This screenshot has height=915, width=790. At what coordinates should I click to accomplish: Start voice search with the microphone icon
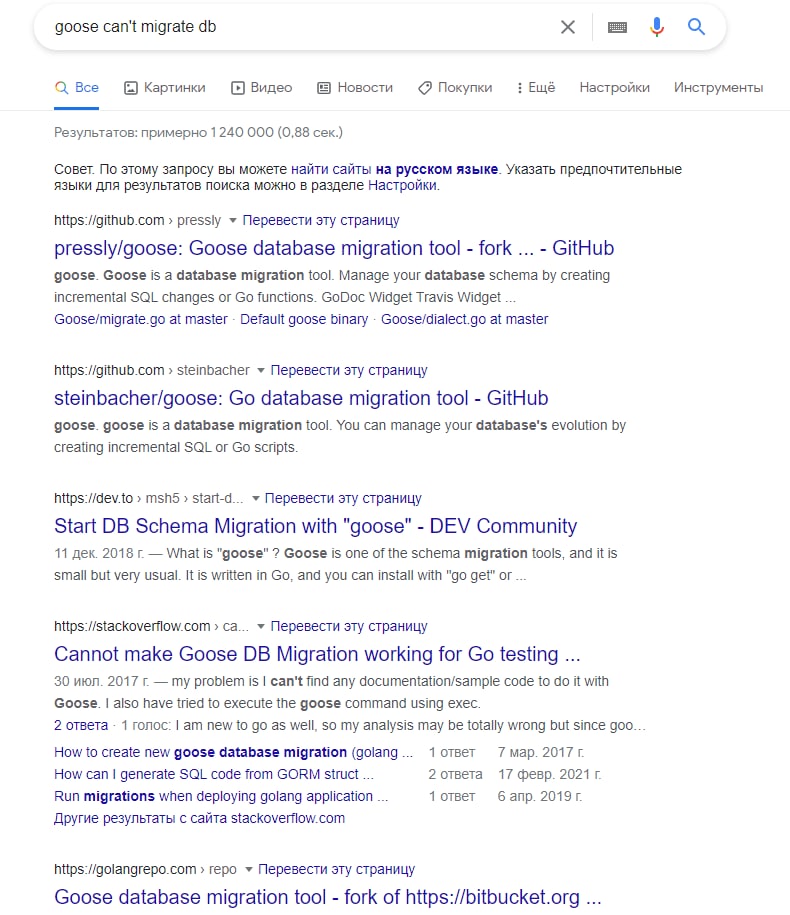point(657,27)
